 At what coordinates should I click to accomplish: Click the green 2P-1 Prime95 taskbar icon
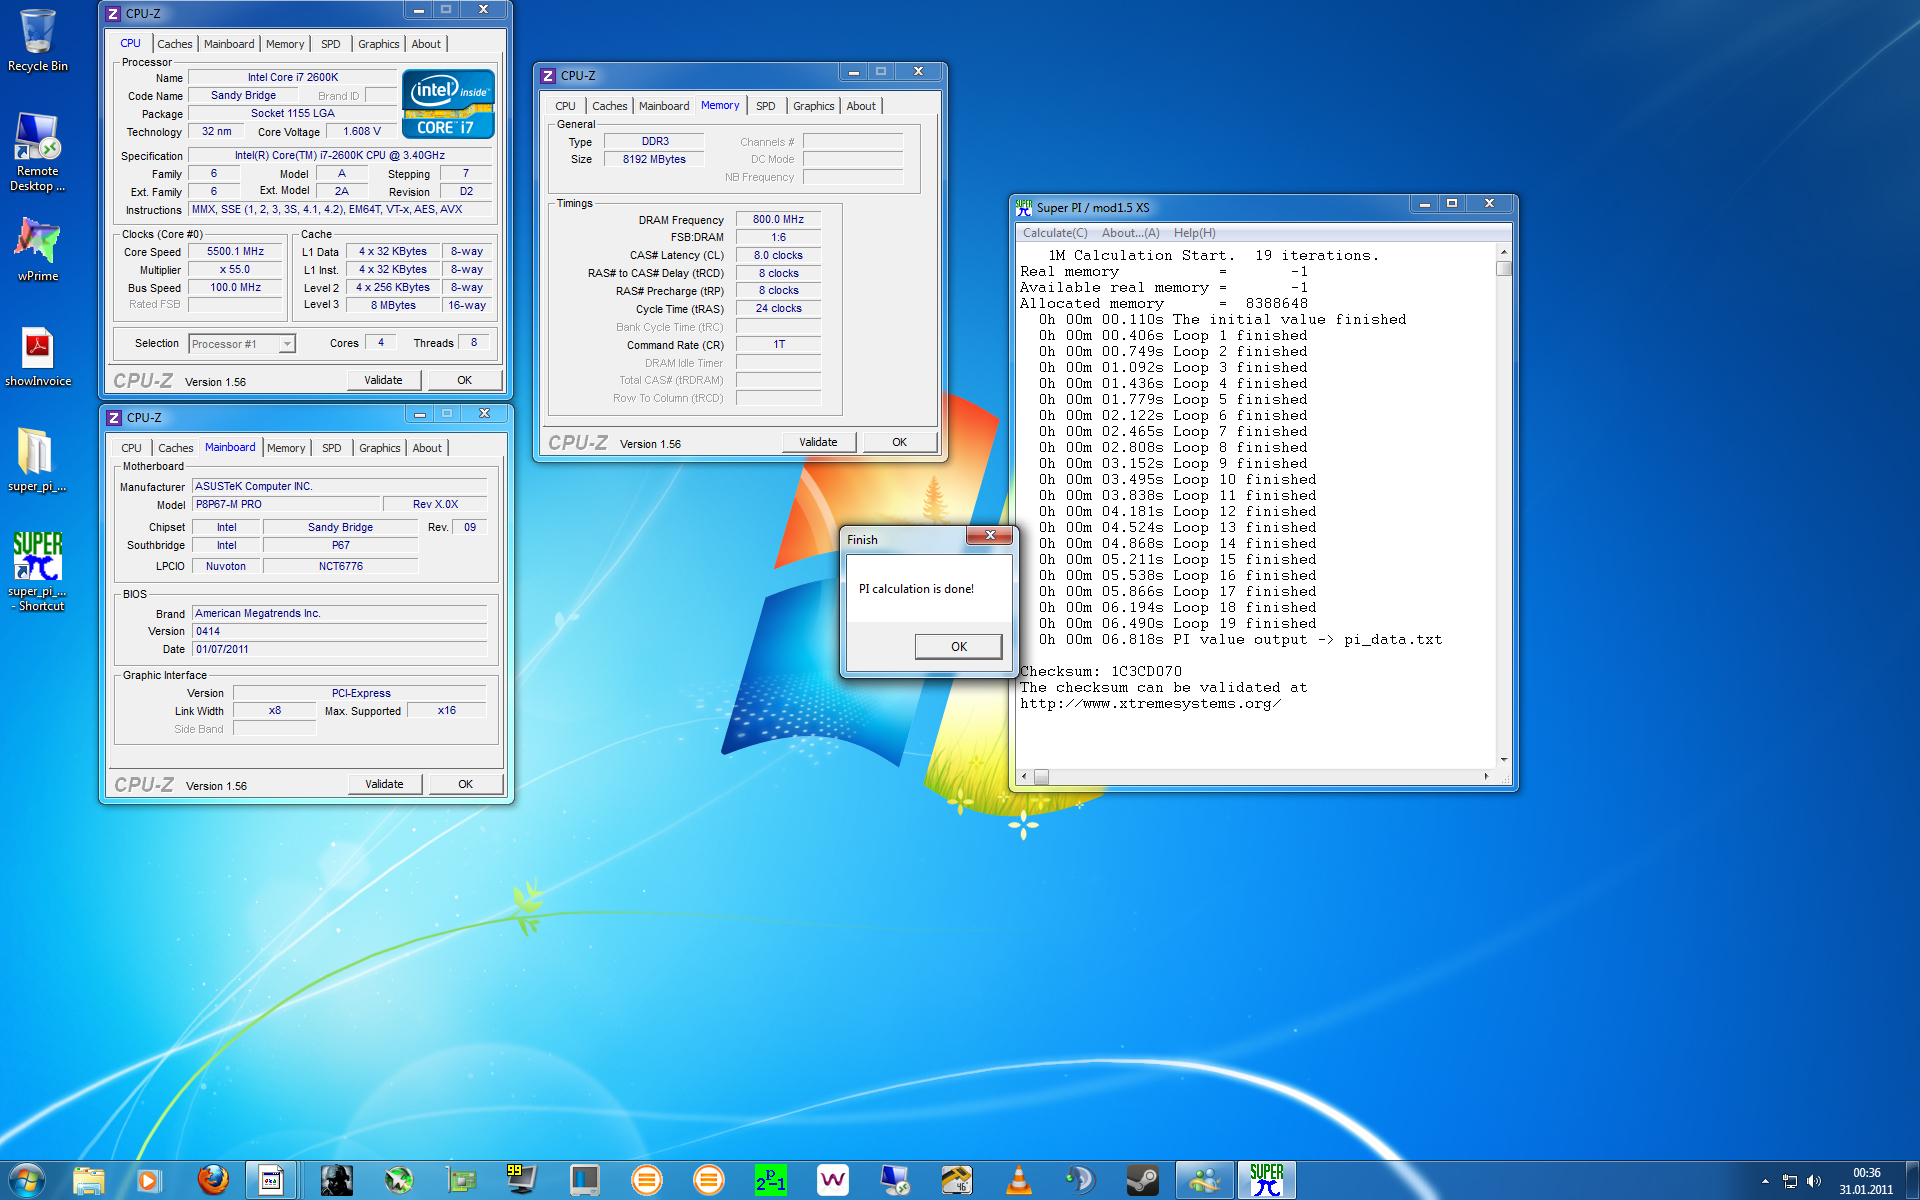tap(770, 1181)
